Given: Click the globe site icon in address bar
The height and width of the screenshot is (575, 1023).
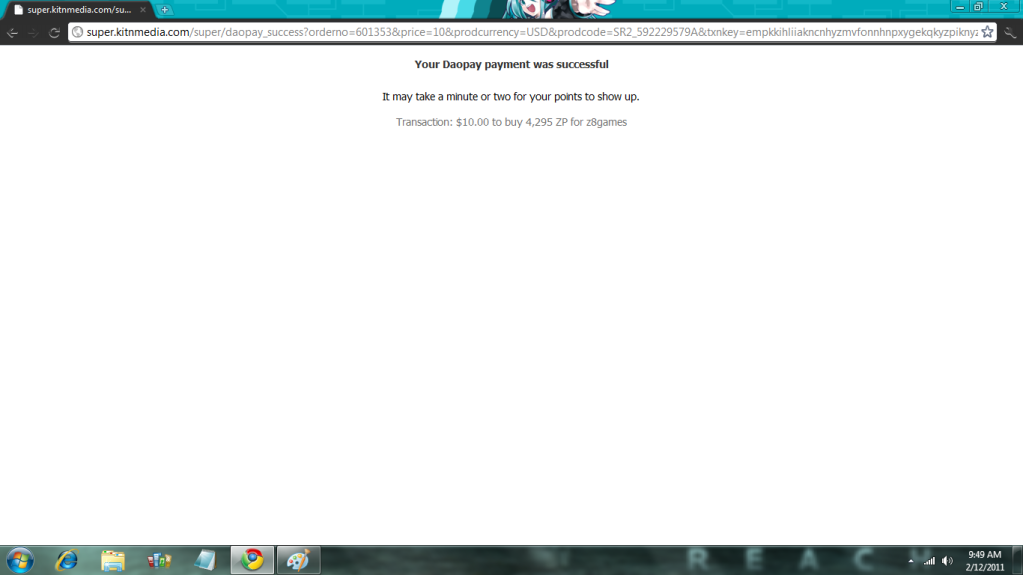Looking at the screenshot, I should 77,32.
